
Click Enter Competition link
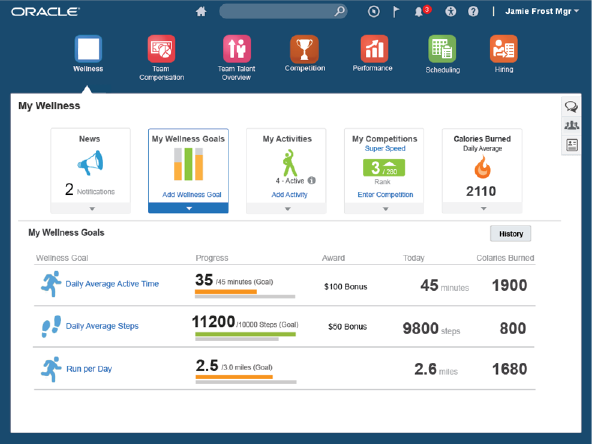click(385, 194)
